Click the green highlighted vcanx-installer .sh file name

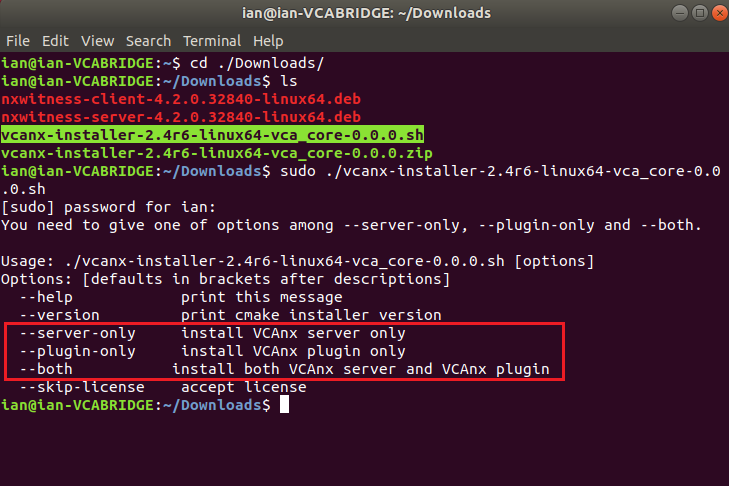click(213, 136)
